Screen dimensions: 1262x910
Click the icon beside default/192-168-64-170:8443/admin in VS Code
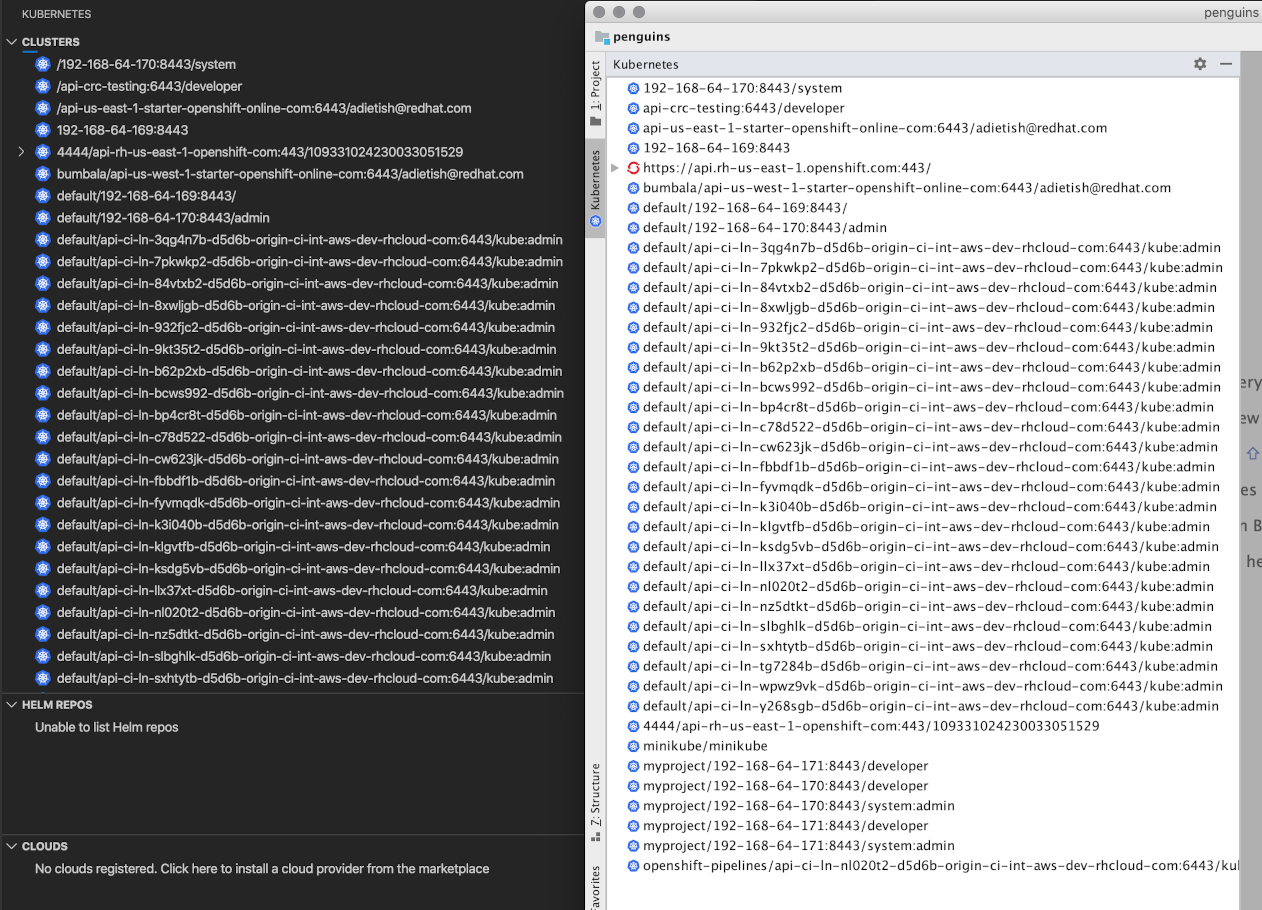click(x=42, y=218)
